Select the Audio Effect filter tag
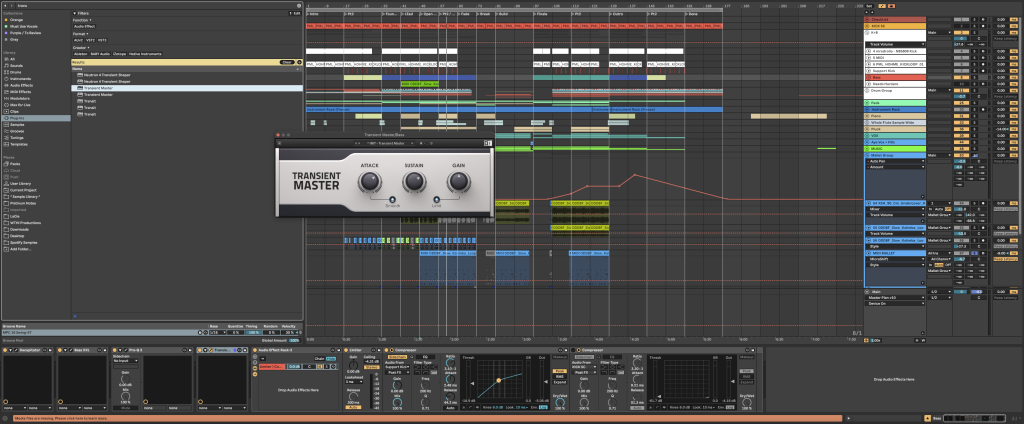The image size is (1024, 424). (x=84, y=26)
